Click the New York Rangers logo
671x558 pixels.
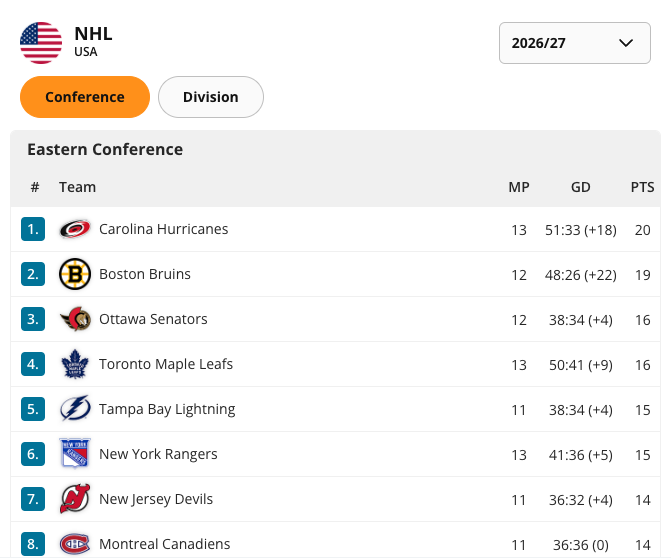click(75, 453)
